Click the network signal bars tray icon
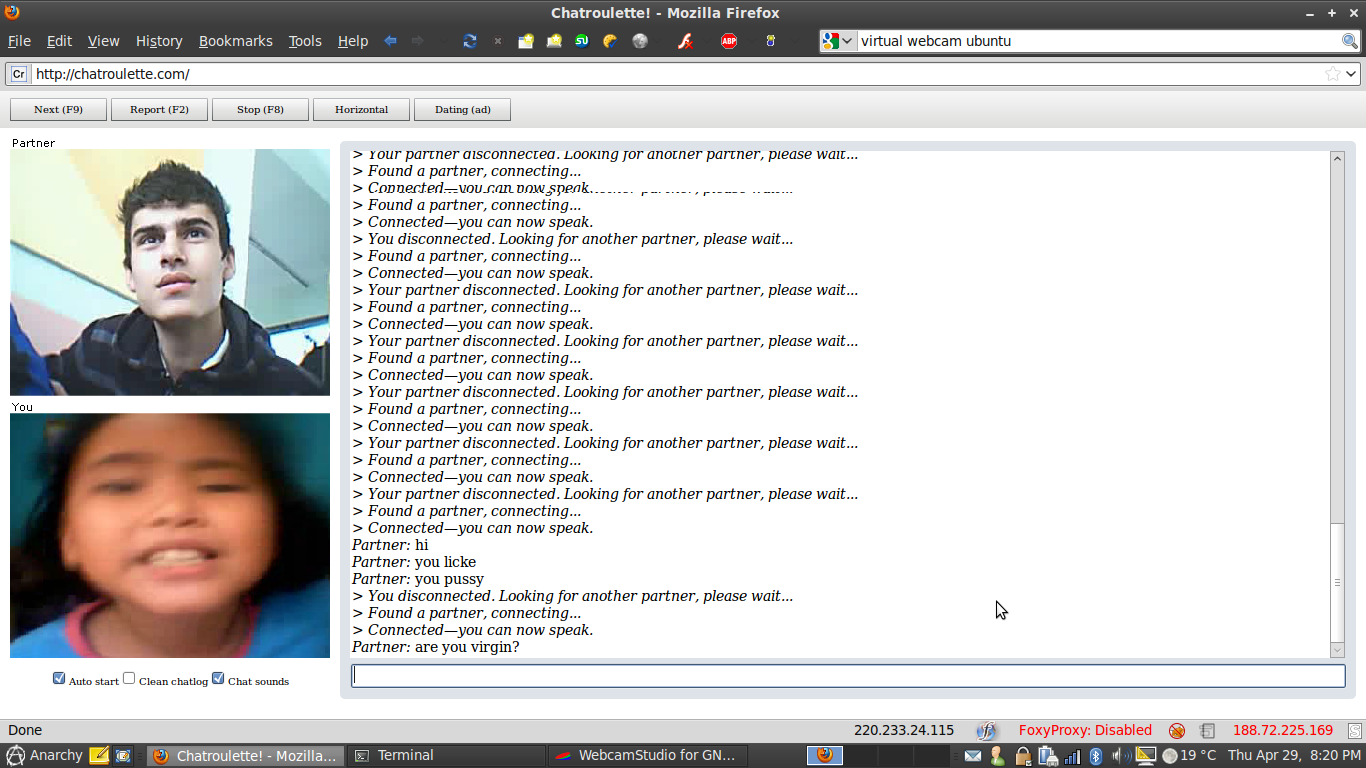This screenshot has height=768, width=1366. click(x=1072, y=756)
